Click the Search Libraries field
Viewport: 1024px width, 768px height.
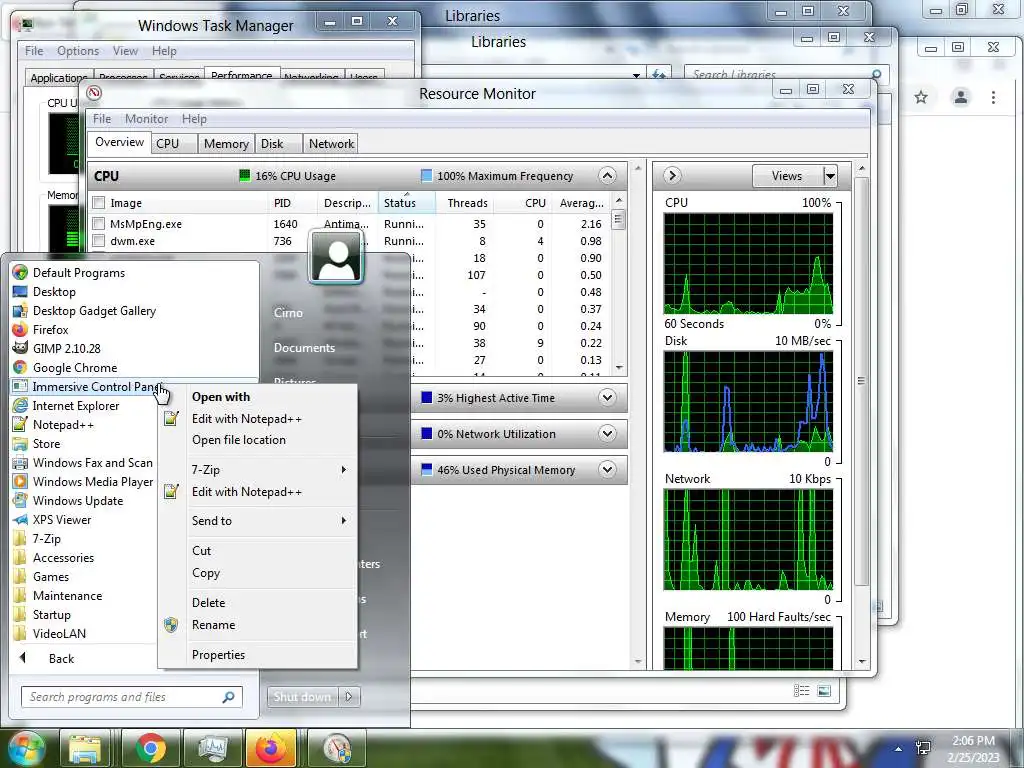click(x=787, y=74)
